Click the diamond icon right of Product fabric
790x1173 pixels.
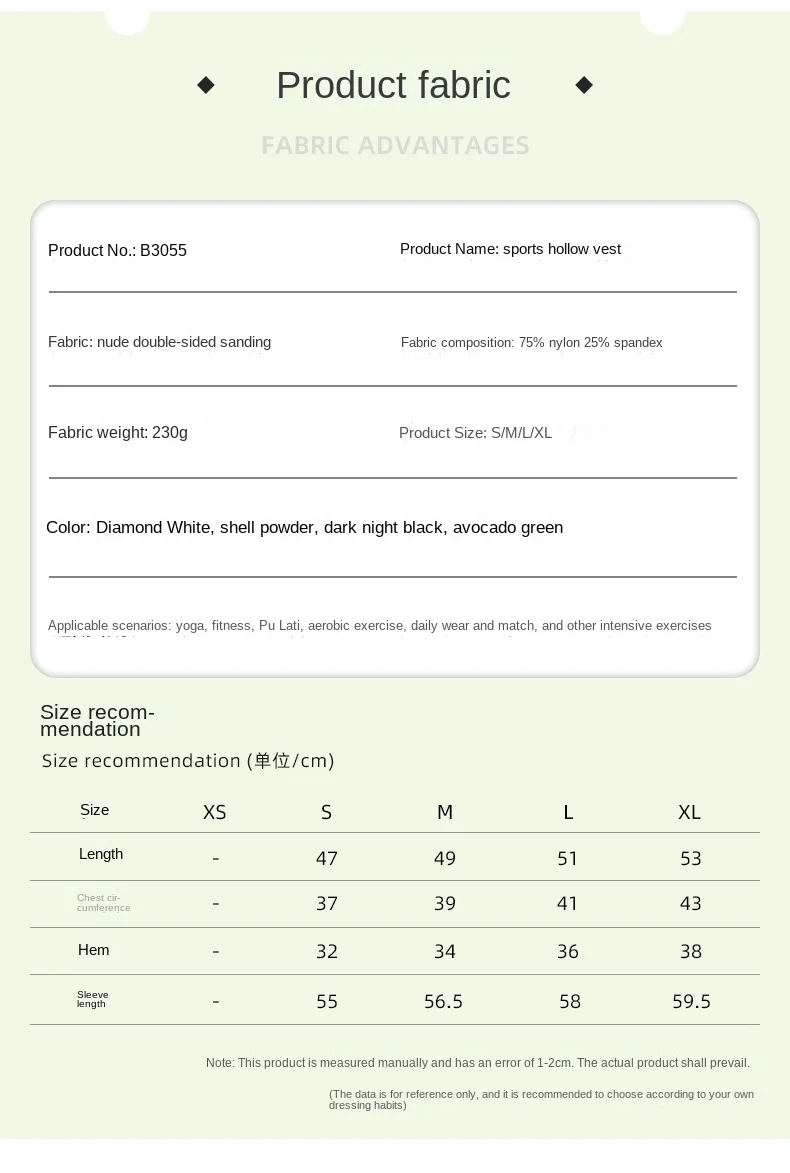point(584,86)
